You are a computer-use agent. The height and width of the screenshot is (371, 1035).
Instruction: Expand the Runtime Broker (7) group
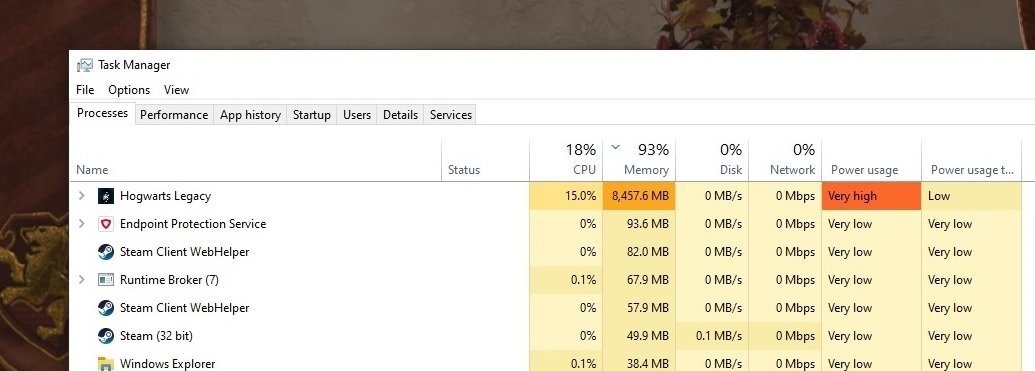[82, 280]
